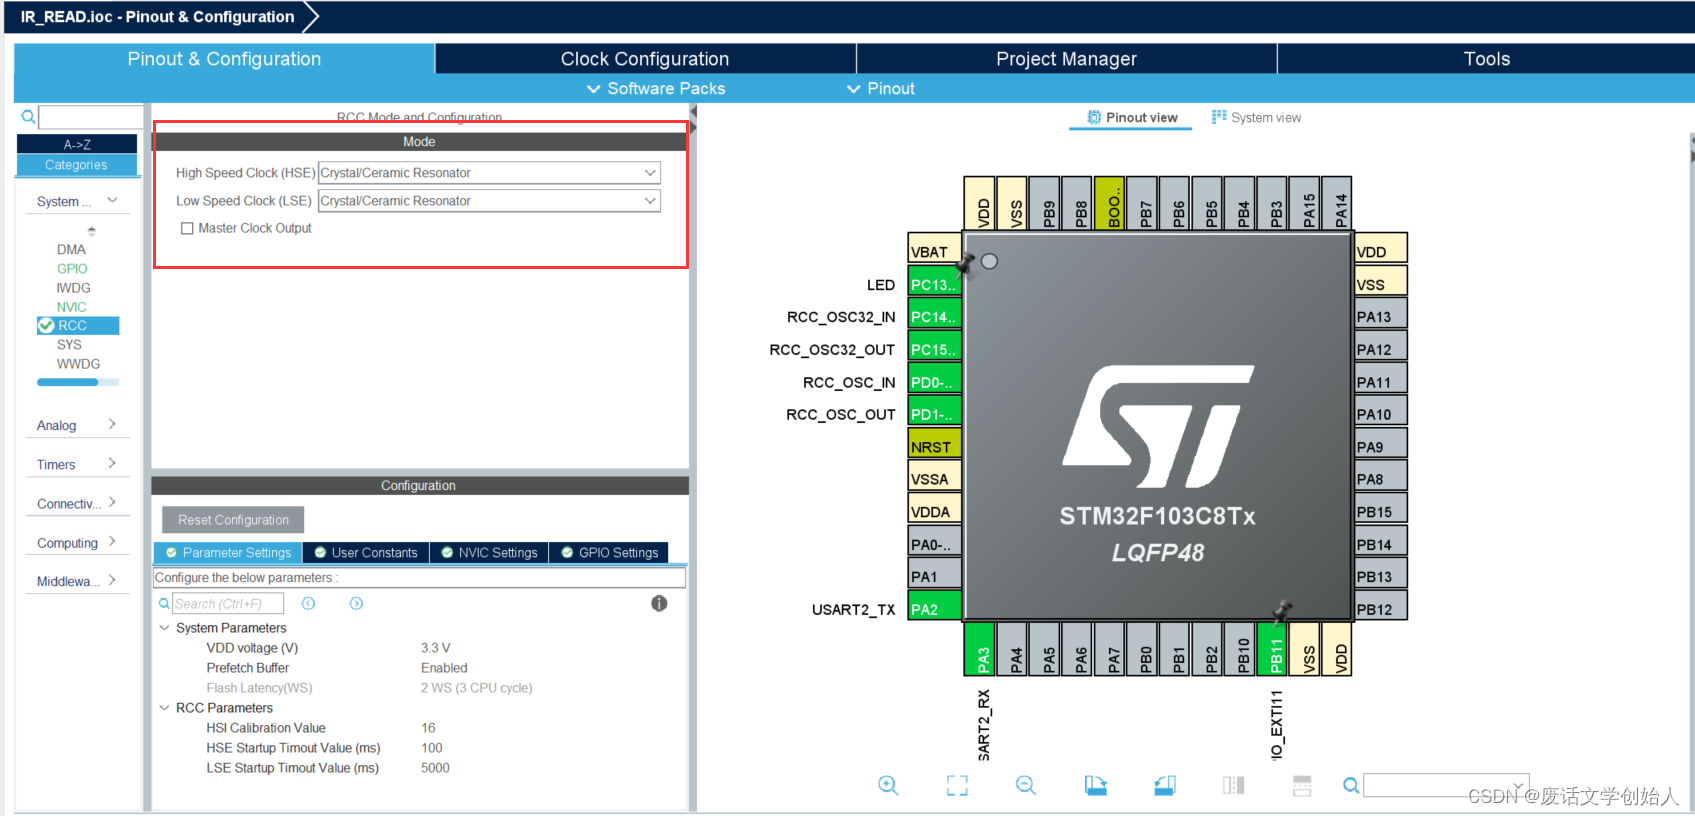Go to next parameter search result

pyautogui.click(x=357, y=604)
